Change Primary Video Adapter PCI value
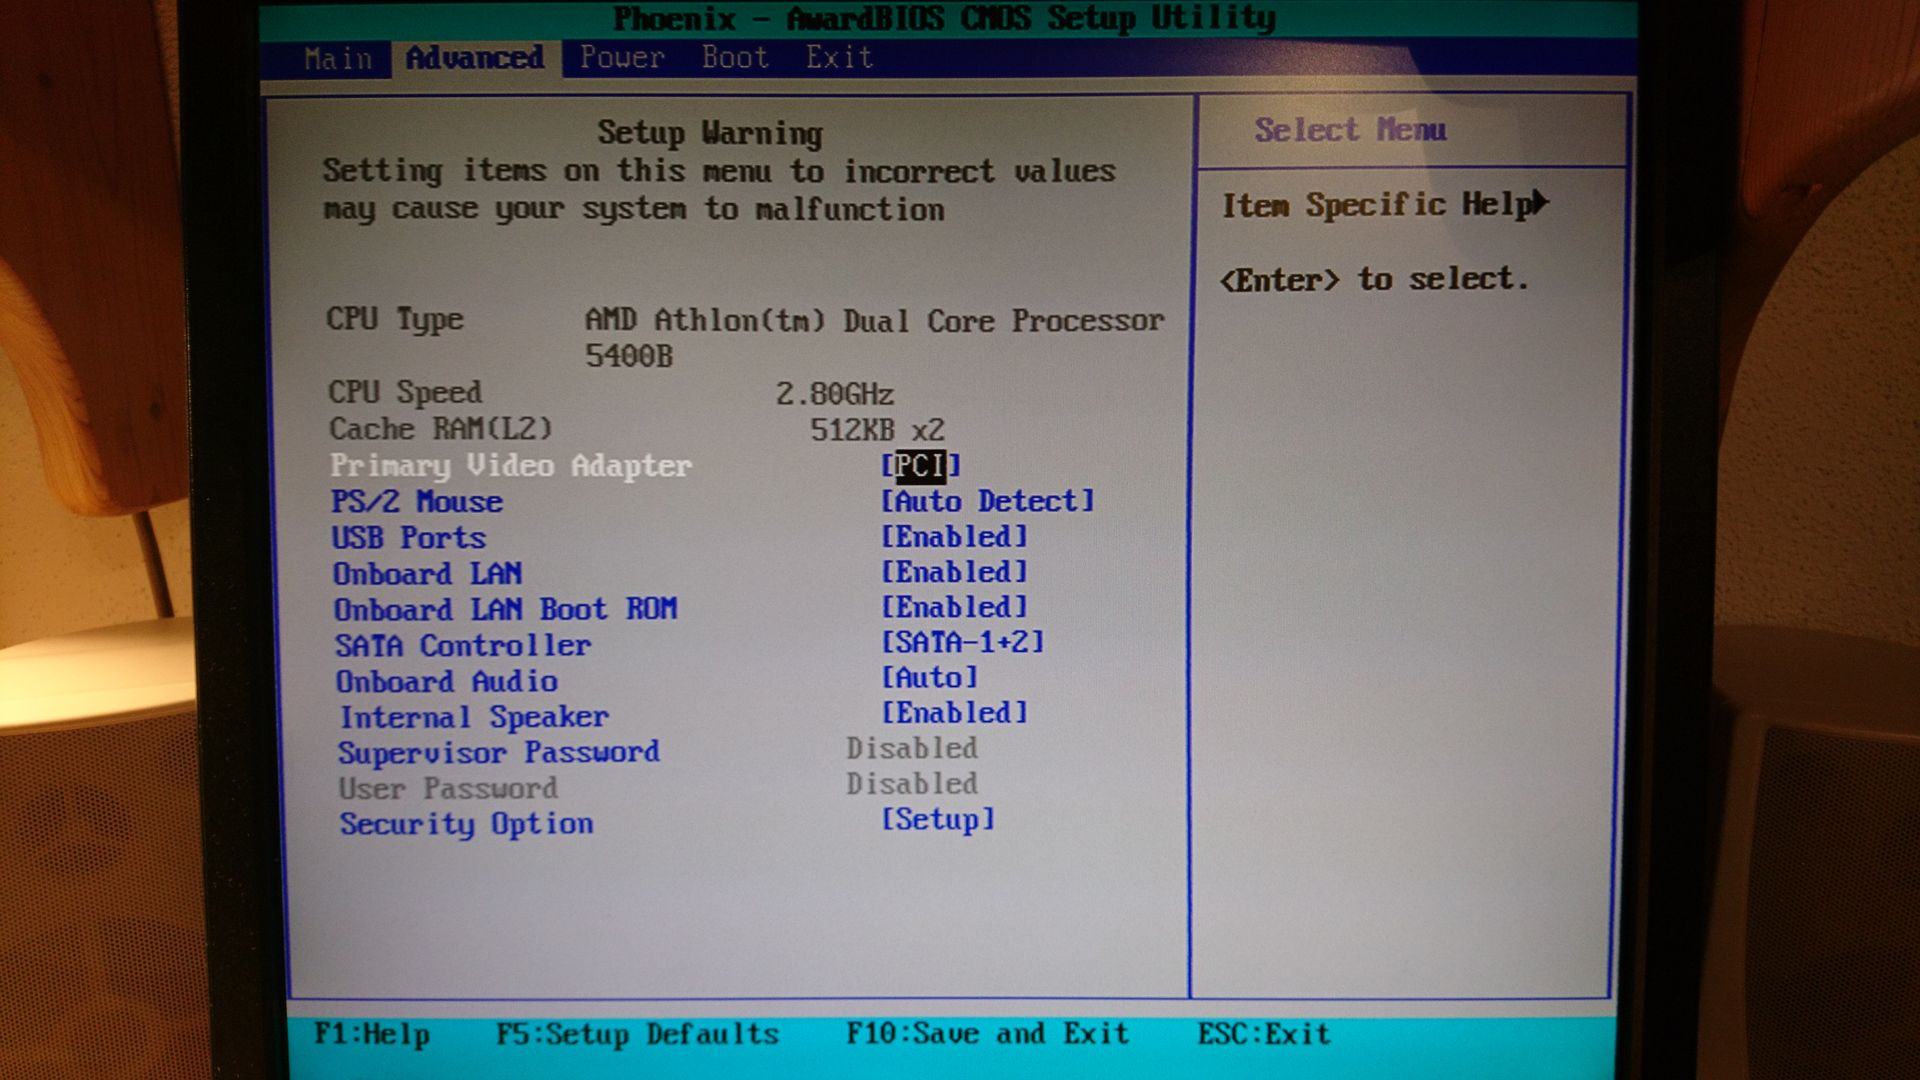1920x1080 pixels. 920,466
